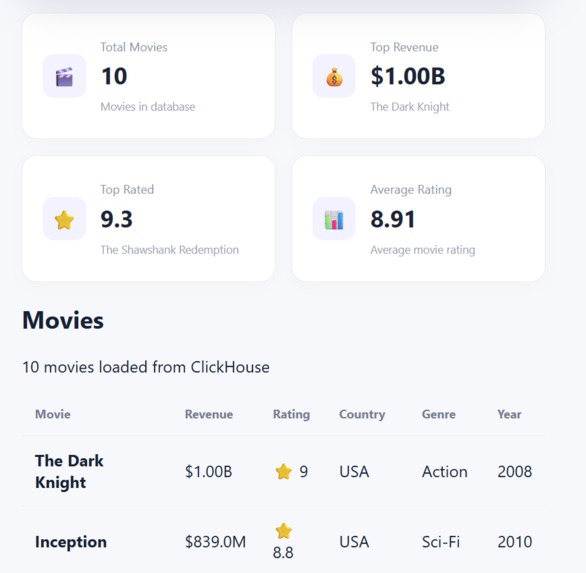Select The Dark Knight title in the table
Screen dimensions: 586x573
[x=69, y=471]
